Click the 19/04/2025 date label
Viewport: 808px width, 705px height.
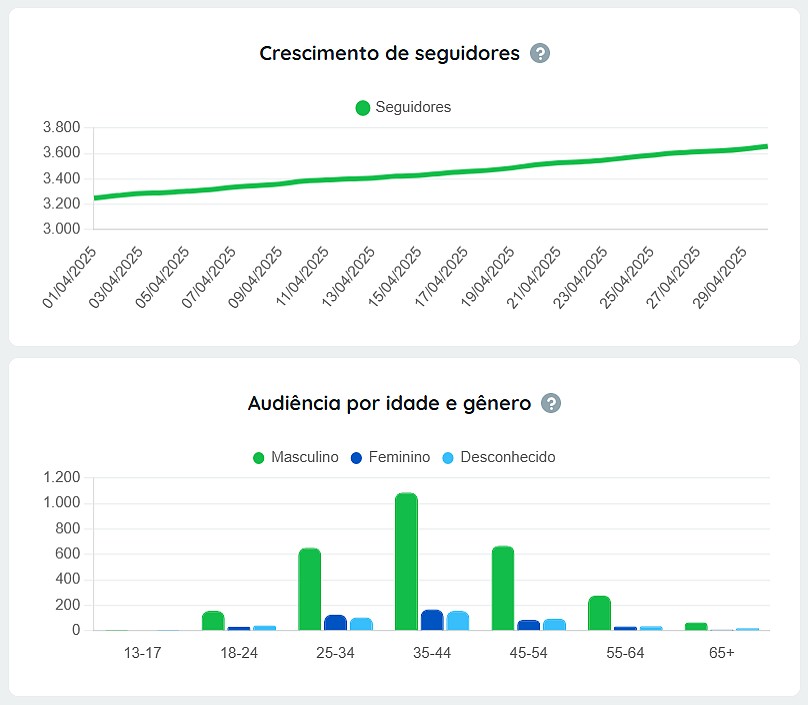(x=487, y=277)
